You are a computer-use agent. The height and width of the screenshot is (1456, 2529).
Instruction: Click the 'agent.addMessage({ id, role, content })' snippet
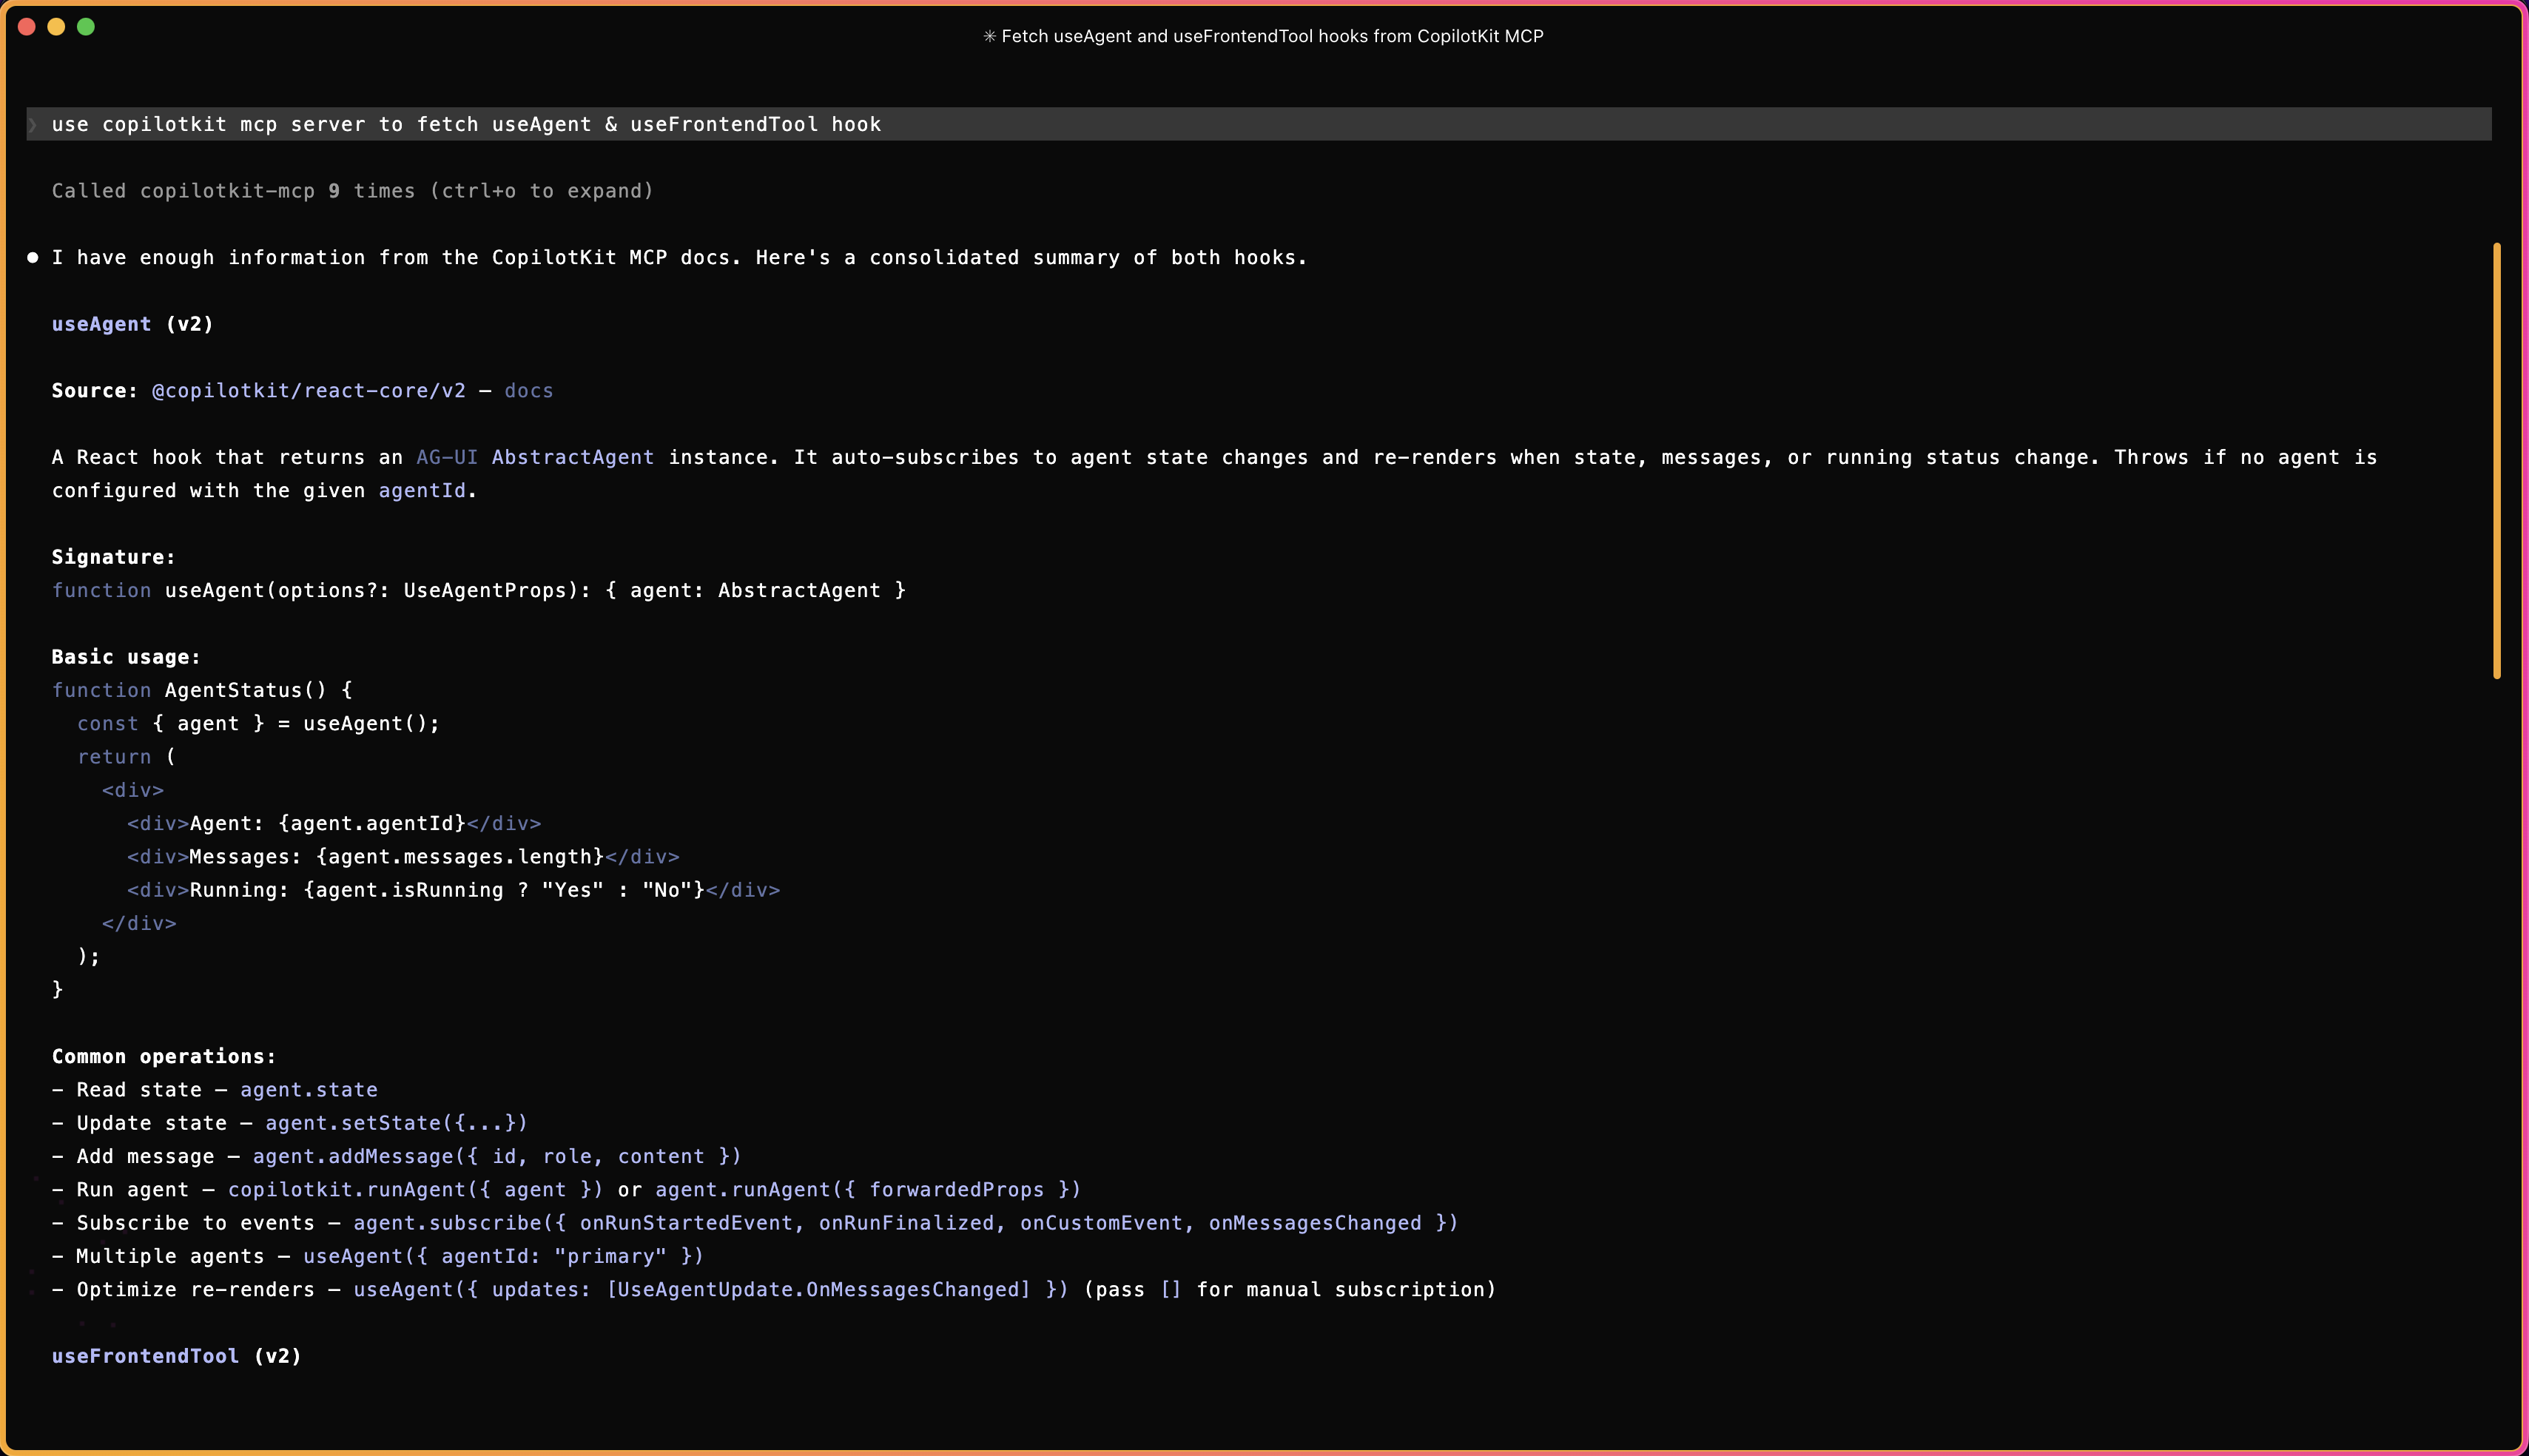[x=497, y=1157]
